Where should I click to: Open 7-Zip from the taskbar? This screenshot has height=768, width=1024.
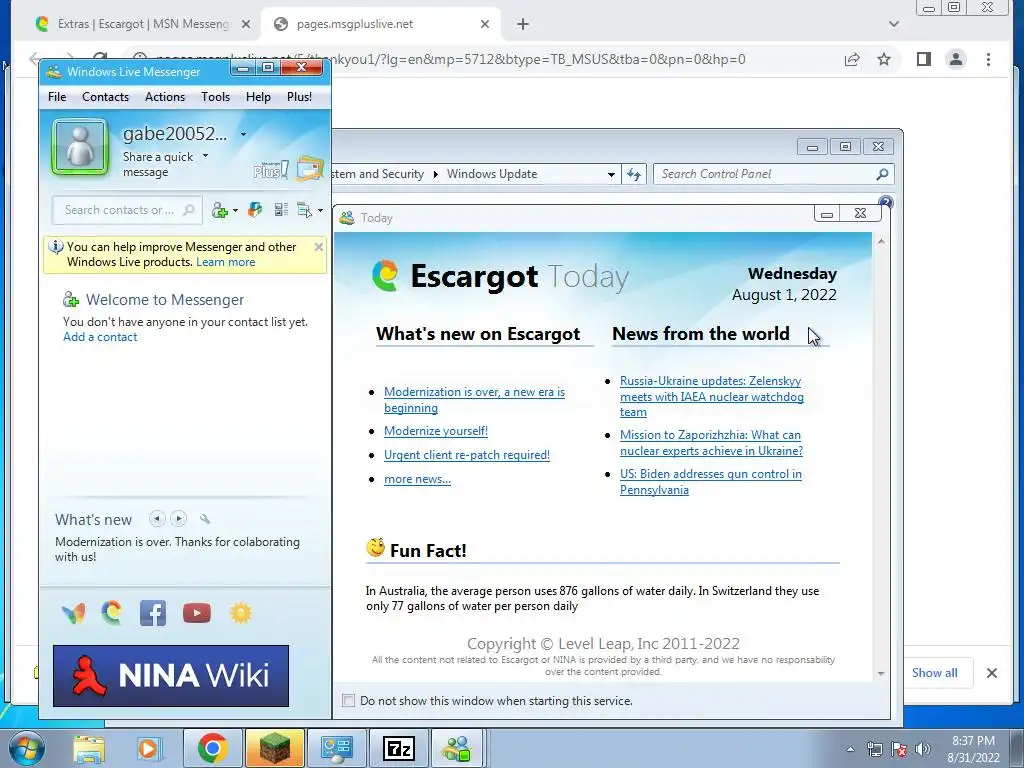[398, 748]
